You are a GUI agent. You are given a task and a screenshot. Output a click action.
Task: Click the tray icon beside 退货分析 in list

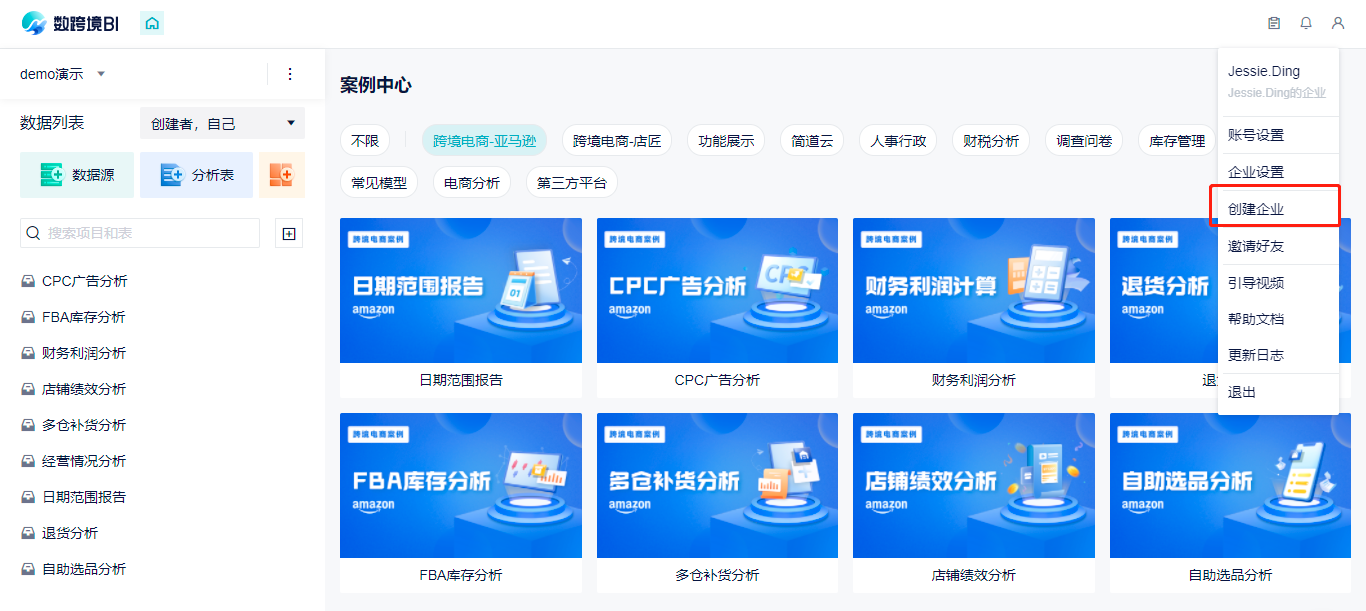pyautogui.click(x=28, y=534)
